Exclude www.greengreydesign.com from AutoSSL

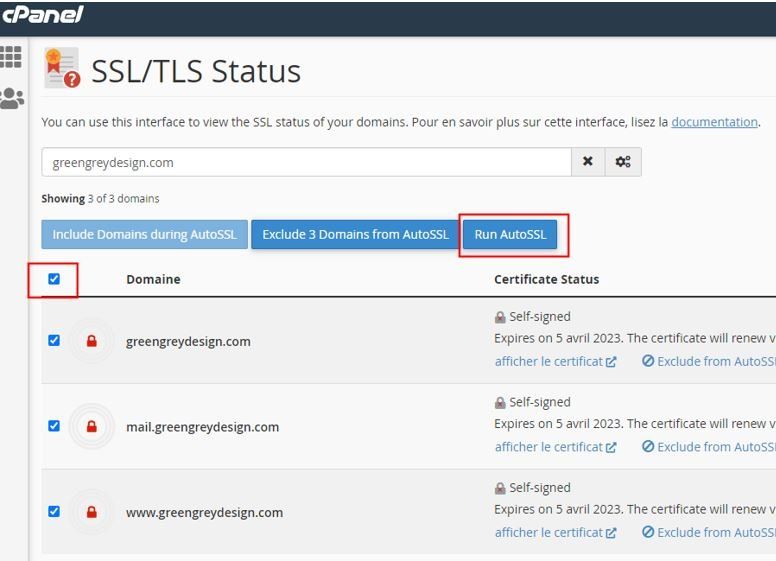709,533
